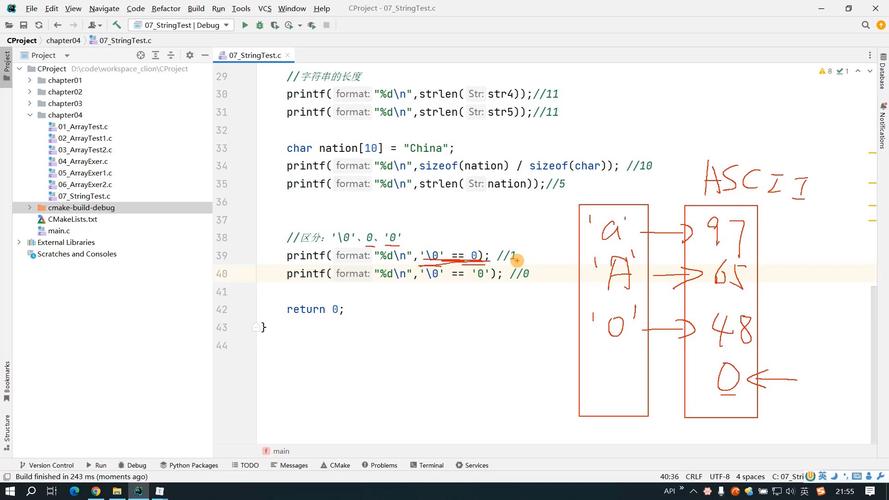This screenshot has width=889, height=500.
Task: Close the 07_StringTest.c editor tab
Action: tap(288, 55)
